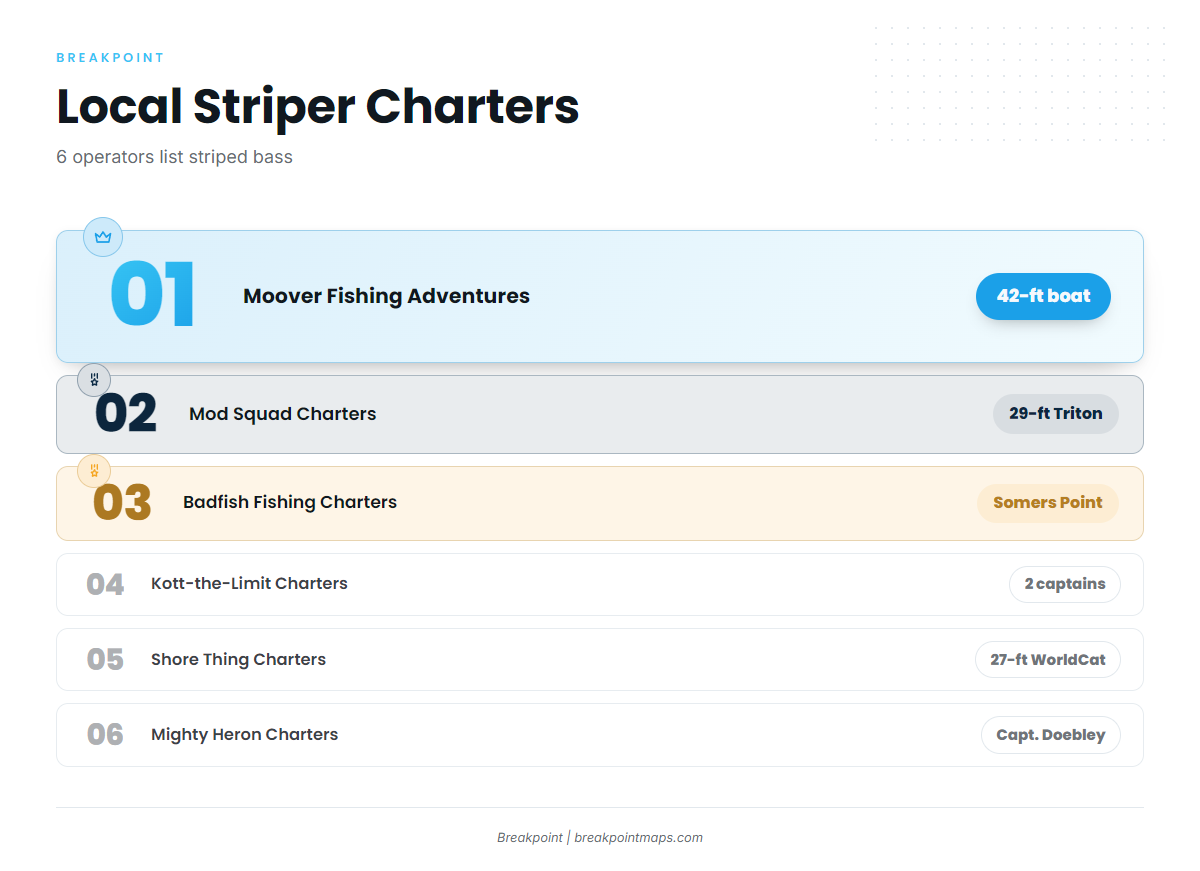This screenshot has width=1200, height=871.
Task: Click the 02 rank number
Action: tap(126, 414)
